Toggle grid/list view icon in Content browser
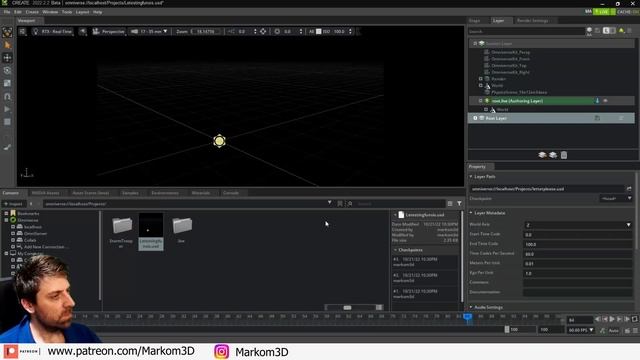The height and width of the screenshot is (360, 640). click(x=450, y=203)
